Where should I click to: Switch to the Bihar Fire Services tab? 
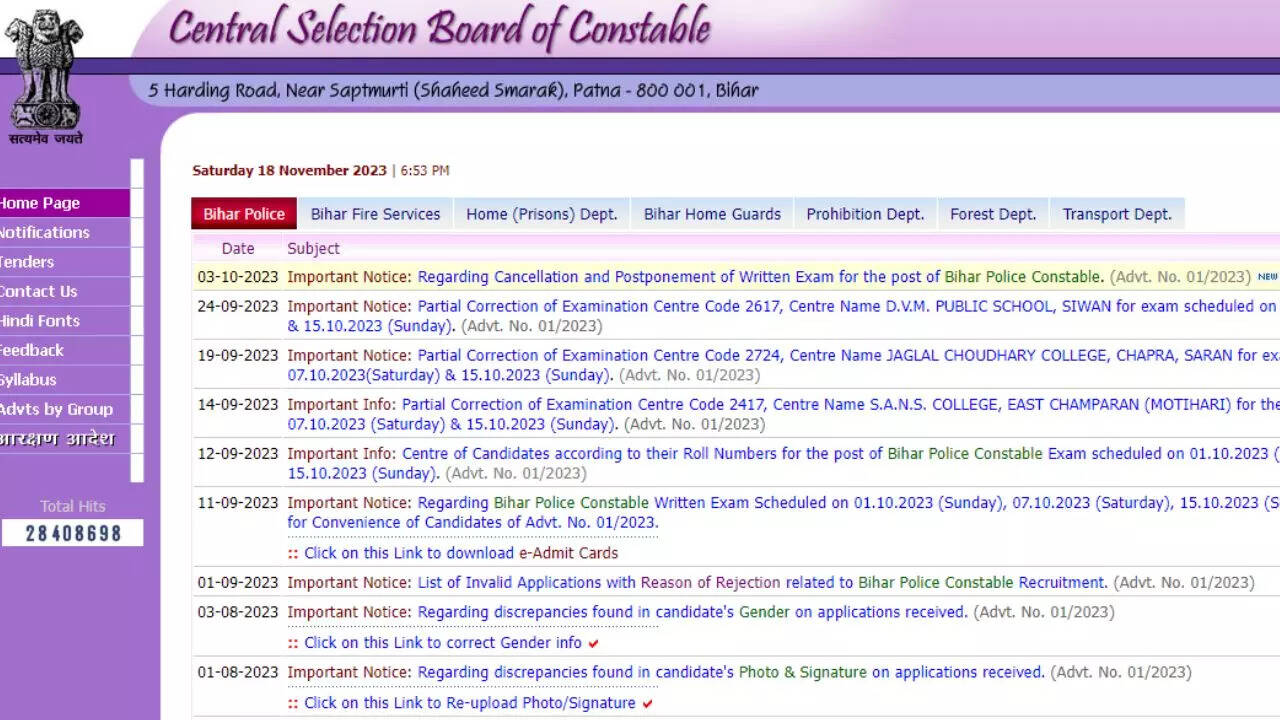tap(375, 214)
